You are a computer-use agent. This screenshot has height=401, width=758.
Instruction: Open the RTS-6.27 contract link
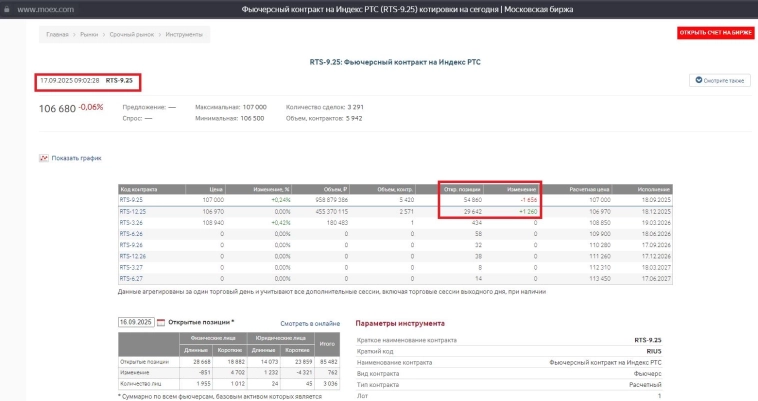click(131, 278)
